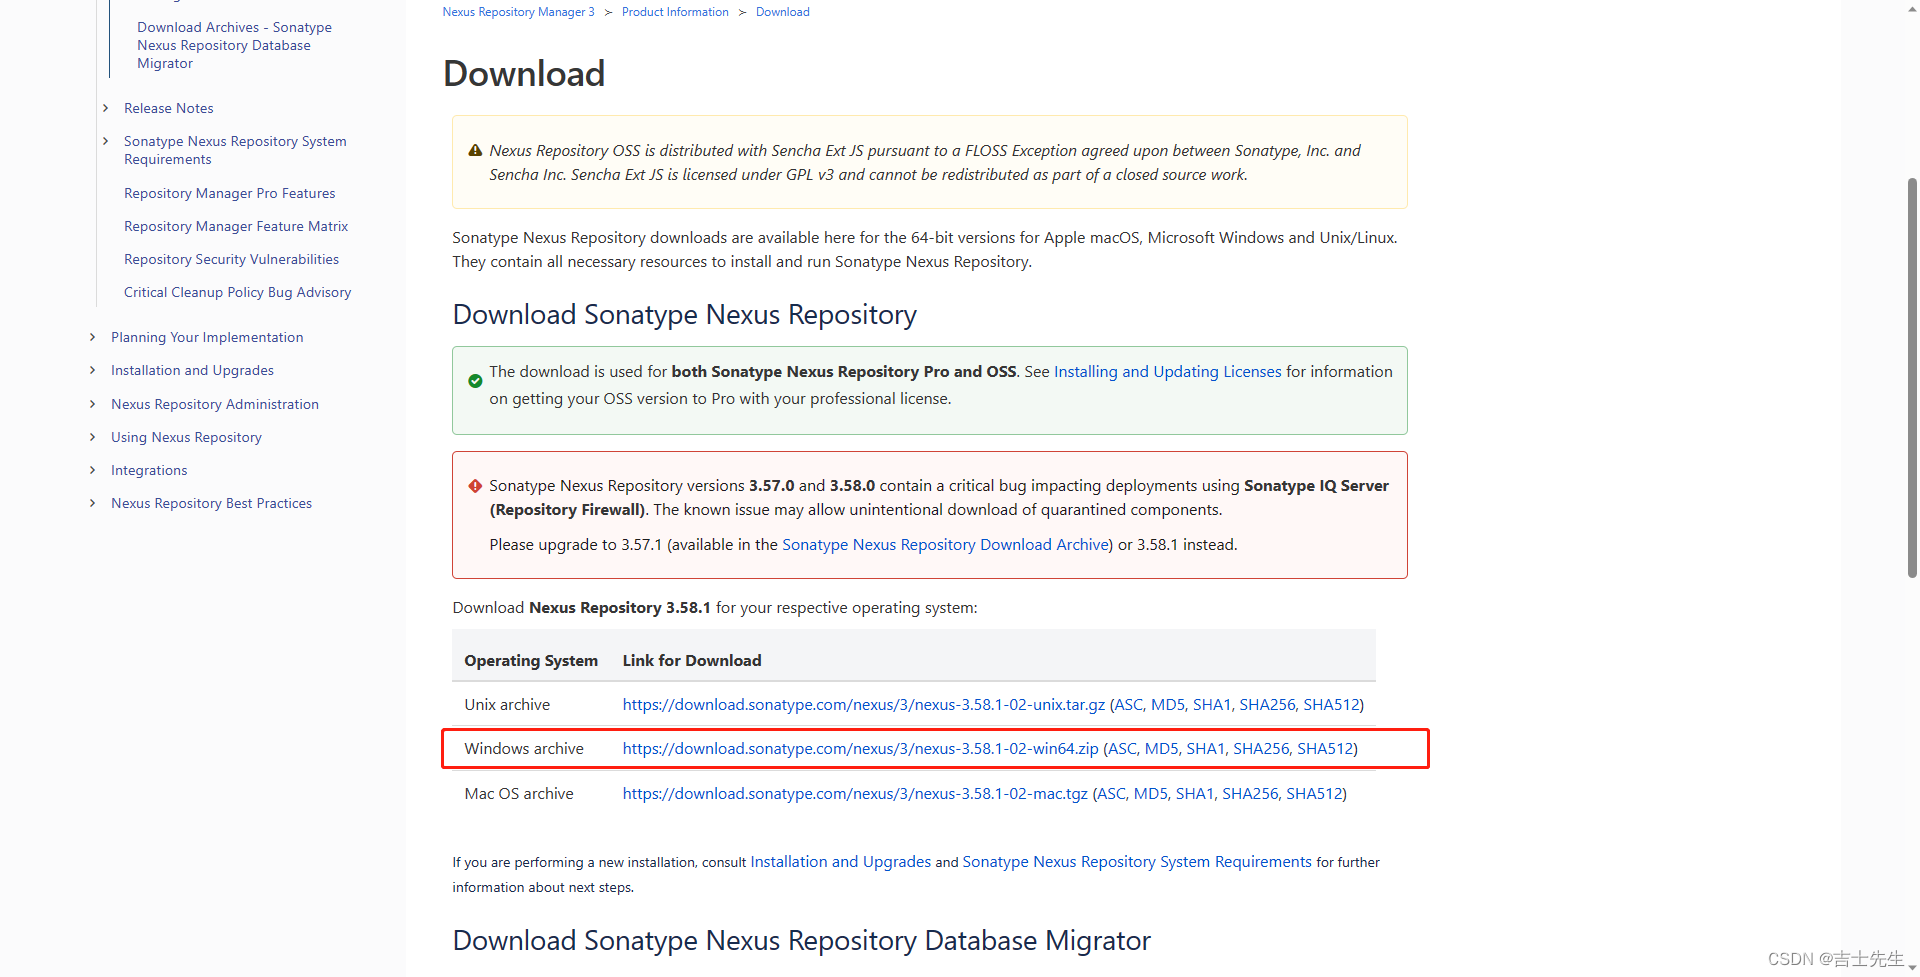
Task: Open ASC signature for Mac OS archive
Action: [1111, 793]
